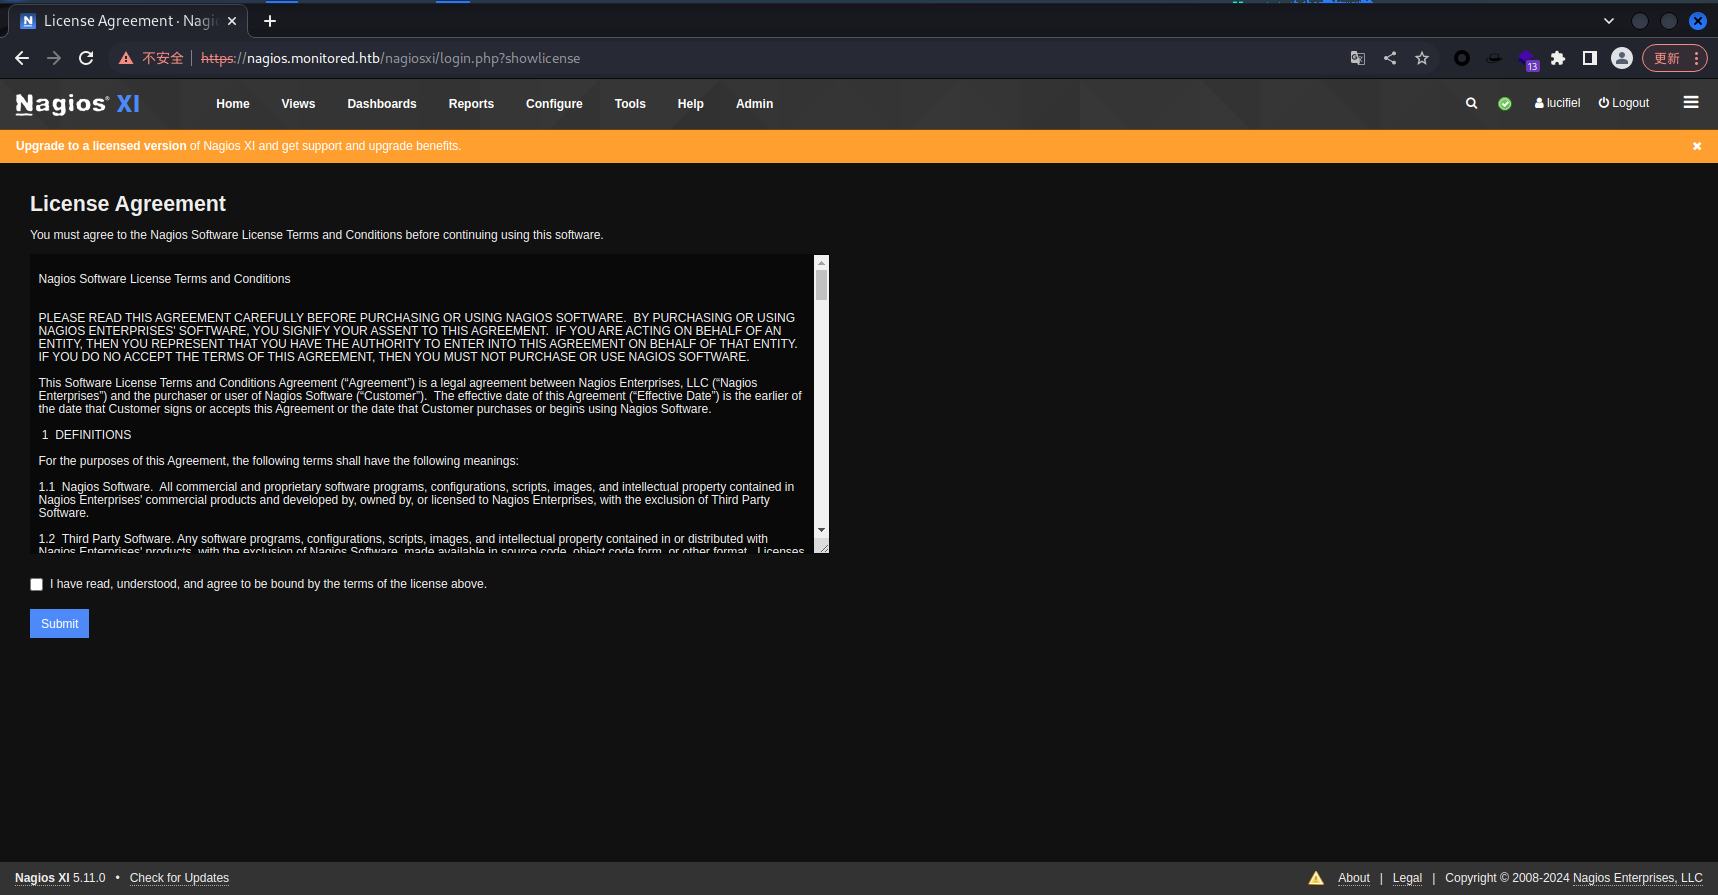Click the License Agreement heading
Image resolution: width=1718 pixels, height=895 pixels.
coord(128,204)
